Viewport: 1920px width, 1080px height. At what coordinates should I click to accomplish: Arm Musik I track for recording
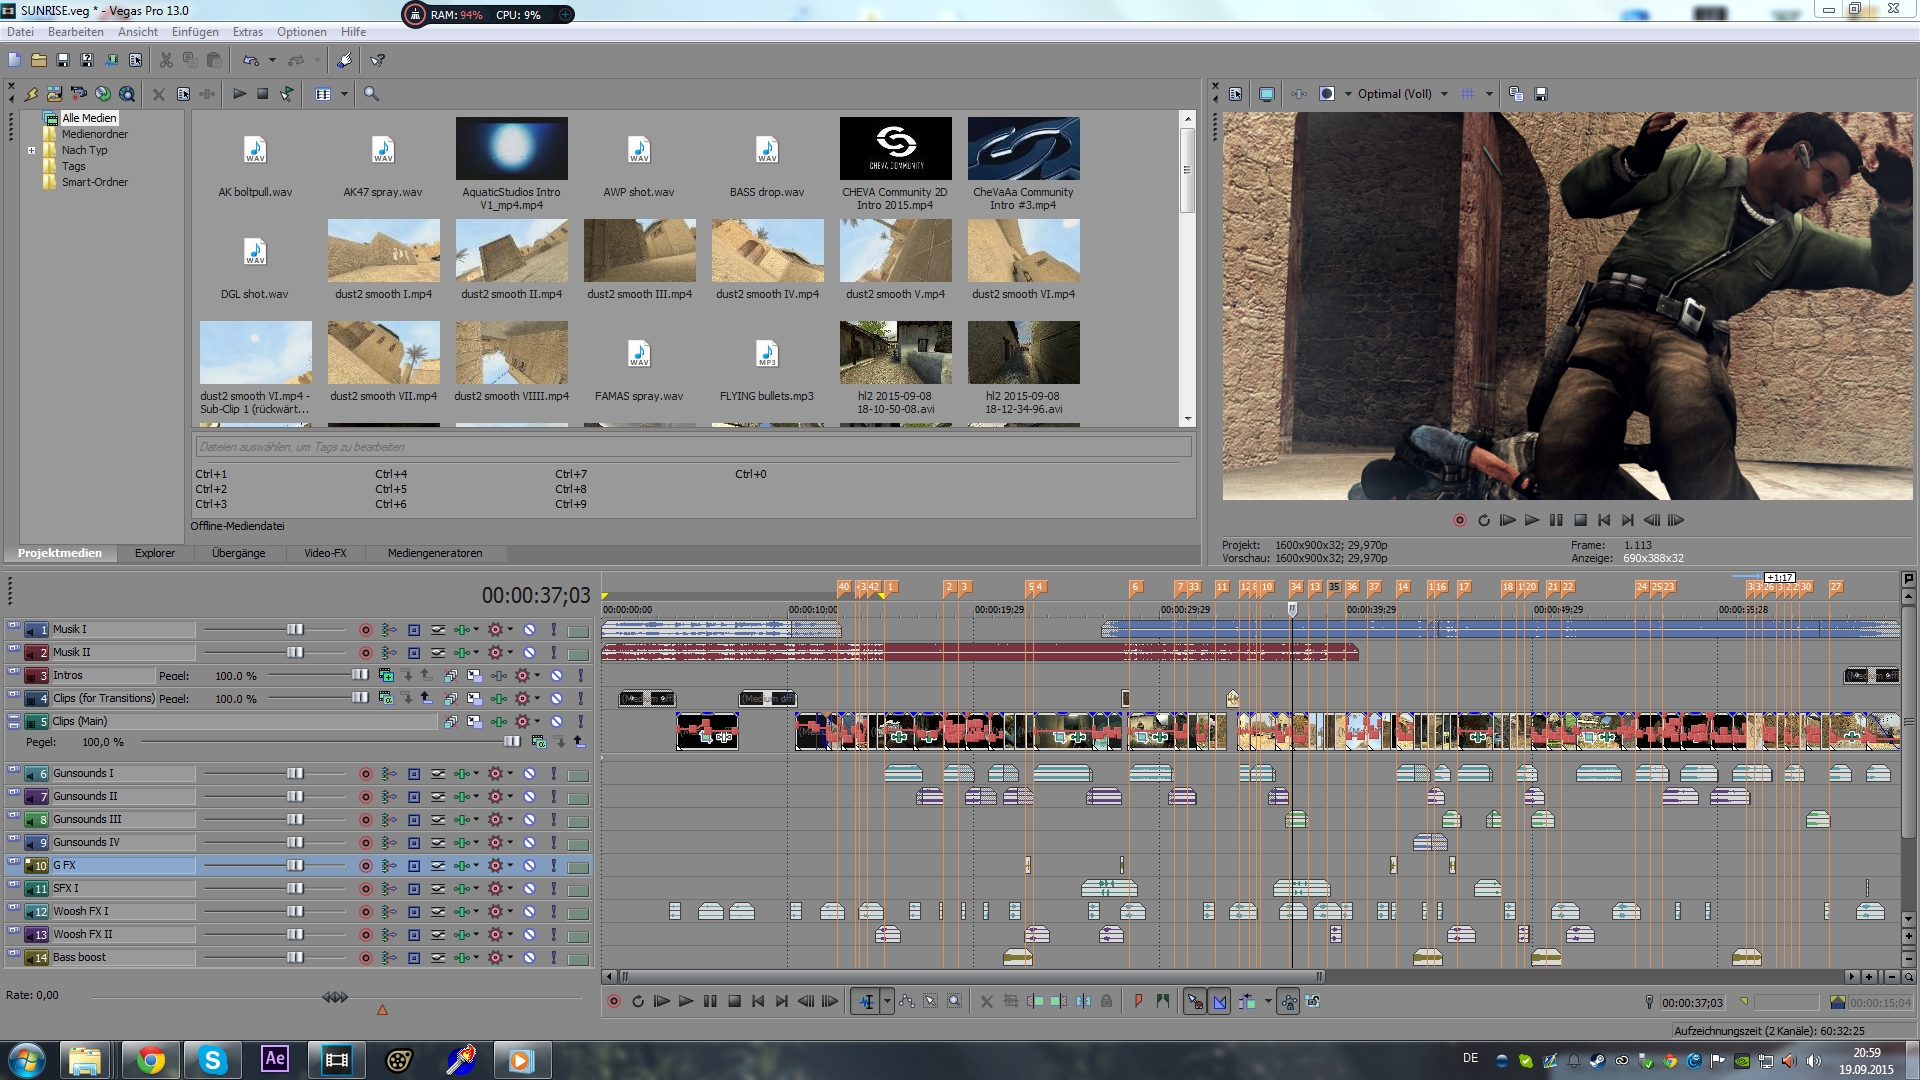click(365, 630)
